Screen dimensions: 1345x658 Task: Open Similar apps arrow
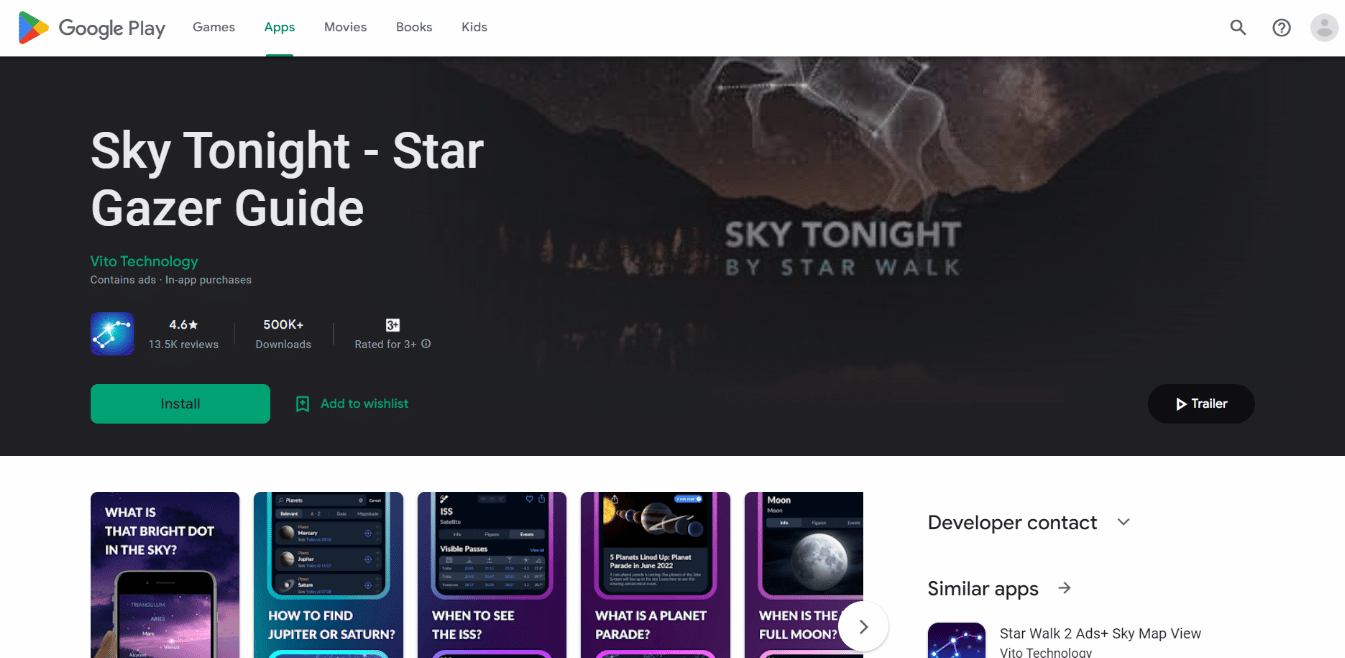point(1065,588)
